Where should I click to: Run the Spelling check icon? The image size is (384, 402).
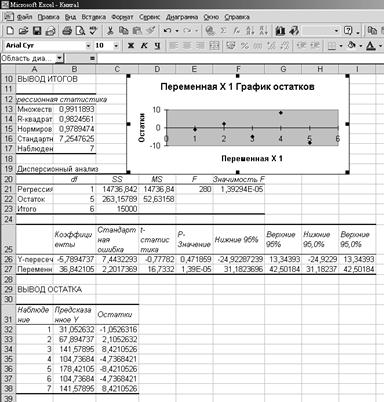(x=93, y=31)
